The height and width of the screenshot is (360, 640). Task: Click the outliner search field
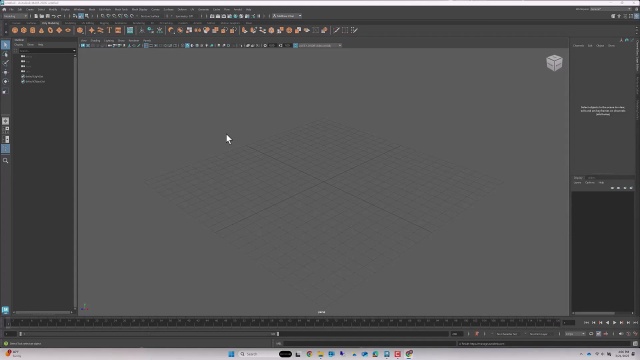click(45, 51)
